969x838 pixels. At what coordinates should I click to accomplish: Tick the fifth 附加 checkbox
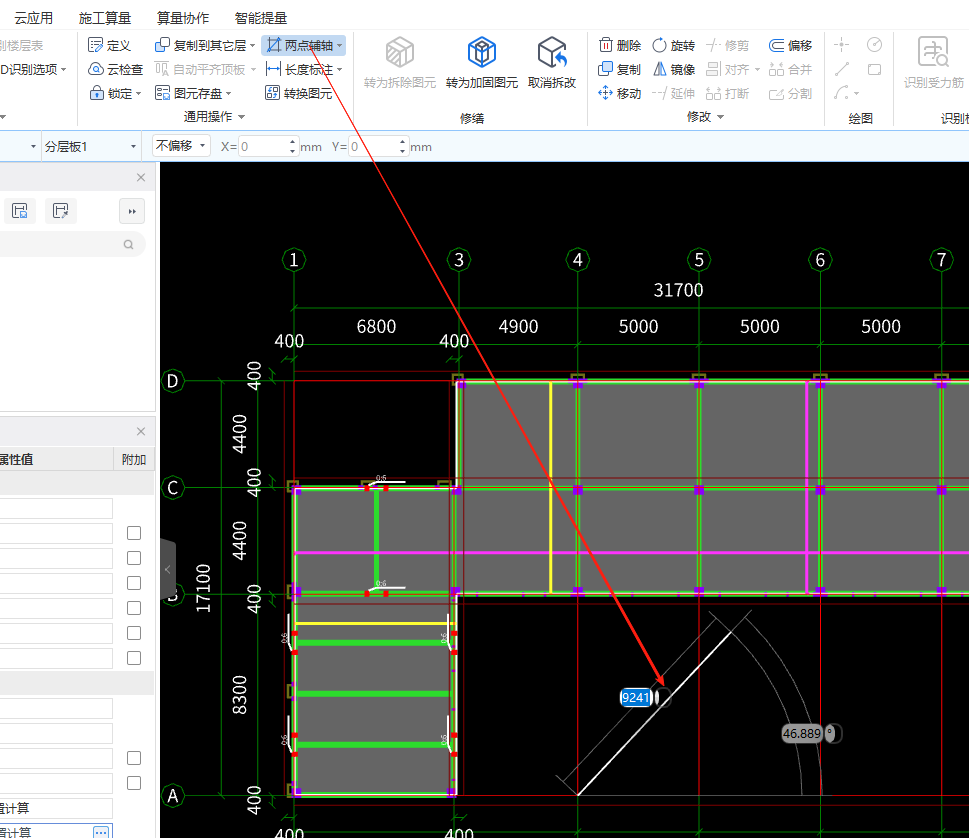pos(133,633)
